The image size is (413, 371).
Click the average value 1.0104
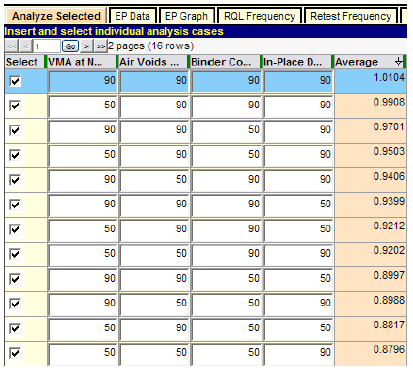[389, 77]
